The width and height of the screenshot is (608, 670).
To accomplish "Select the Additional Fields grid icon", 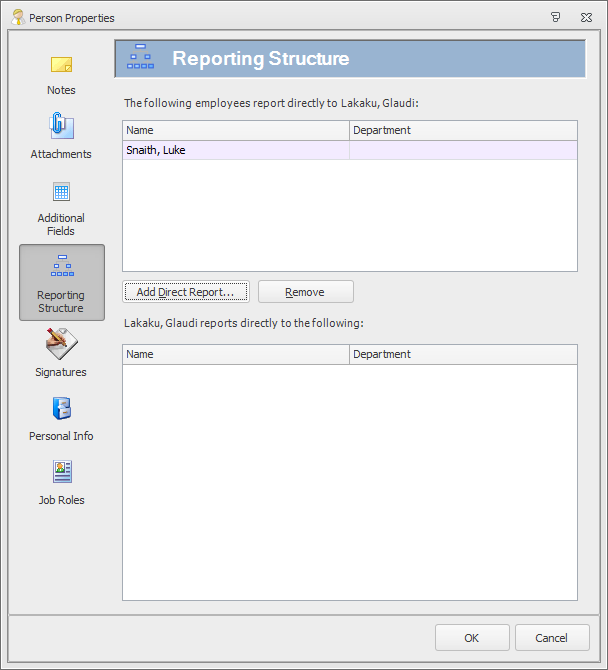I will click(x=62, y=191).
